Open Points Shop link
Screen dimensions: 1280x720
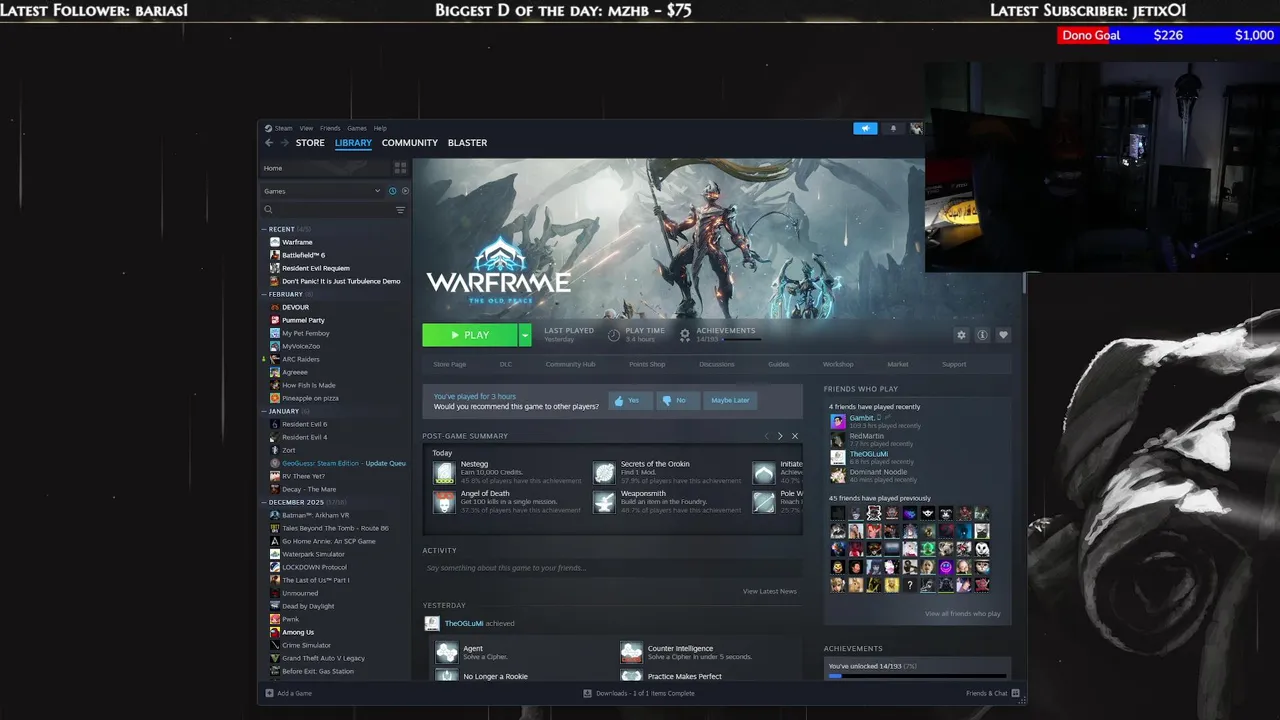pos(647,364)
